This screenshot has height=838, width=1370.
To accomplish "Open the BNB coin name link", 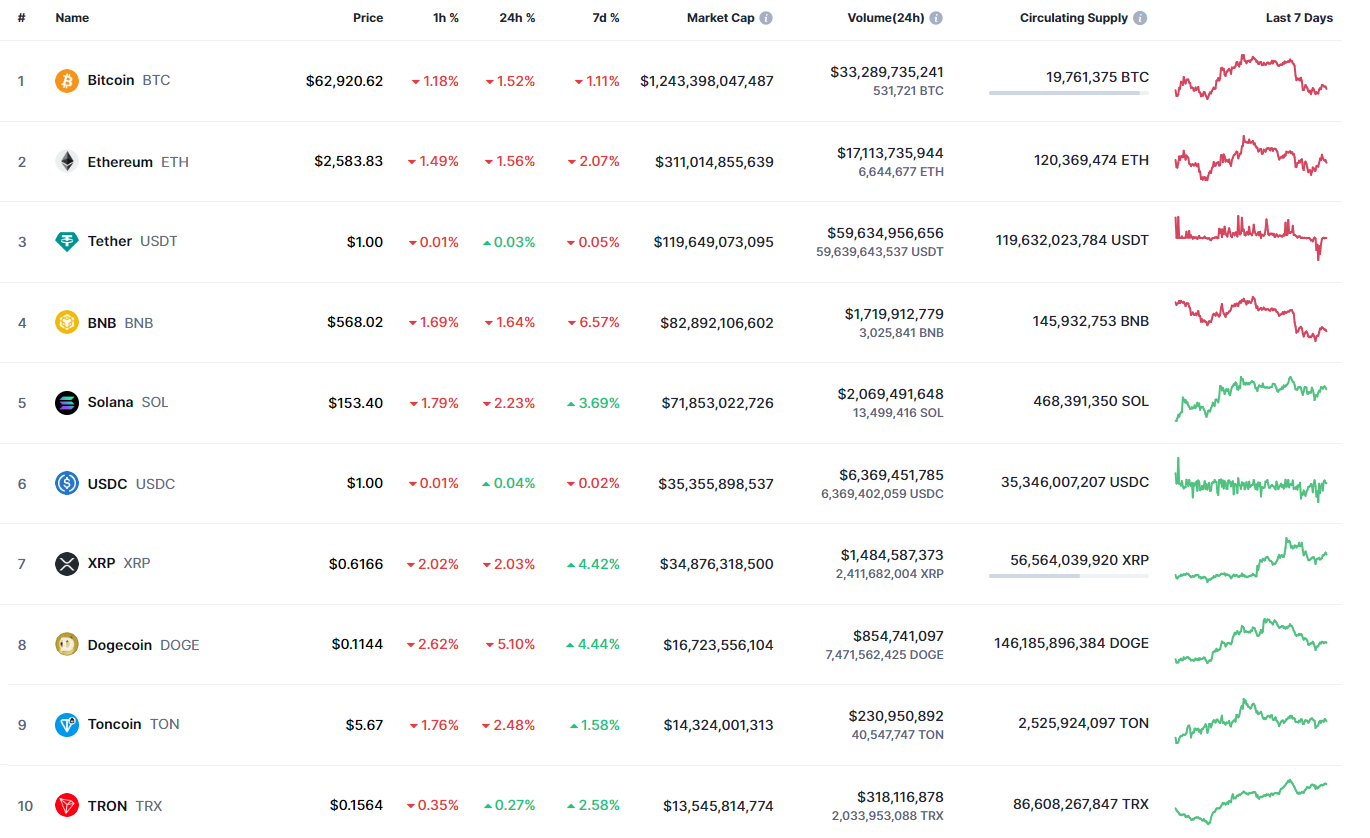I will (102, 323).
